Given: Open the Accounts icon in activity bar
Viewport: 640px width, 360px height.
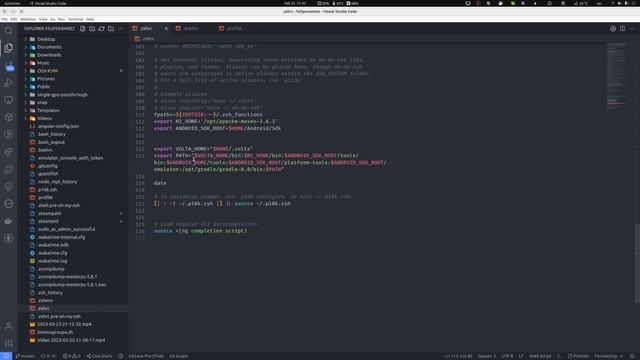Looking at the screenshot, I should pos(9,326).
